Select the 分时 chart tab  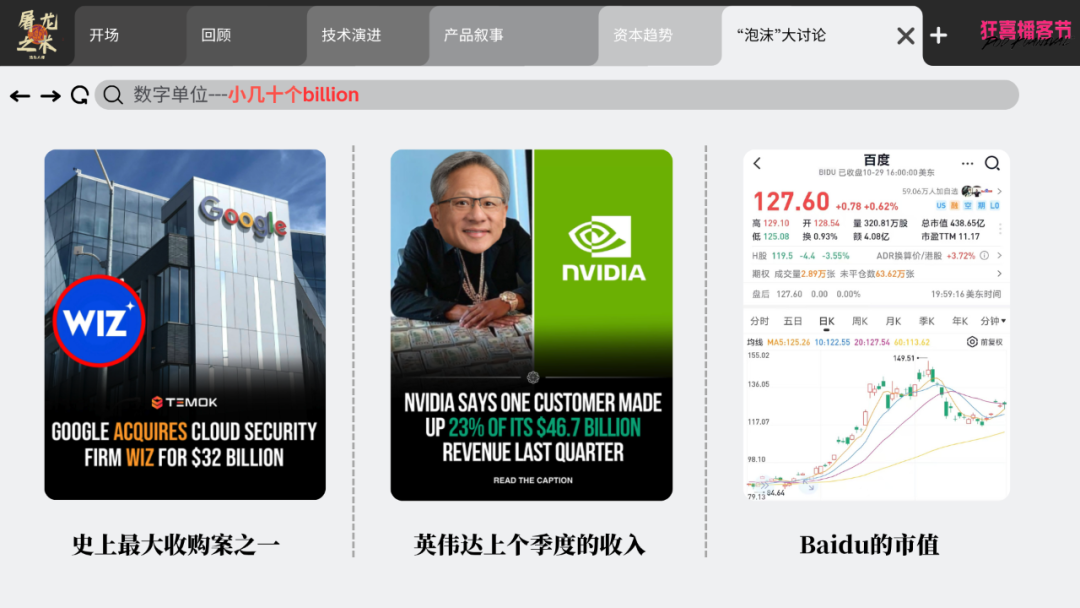coord(759,321)
